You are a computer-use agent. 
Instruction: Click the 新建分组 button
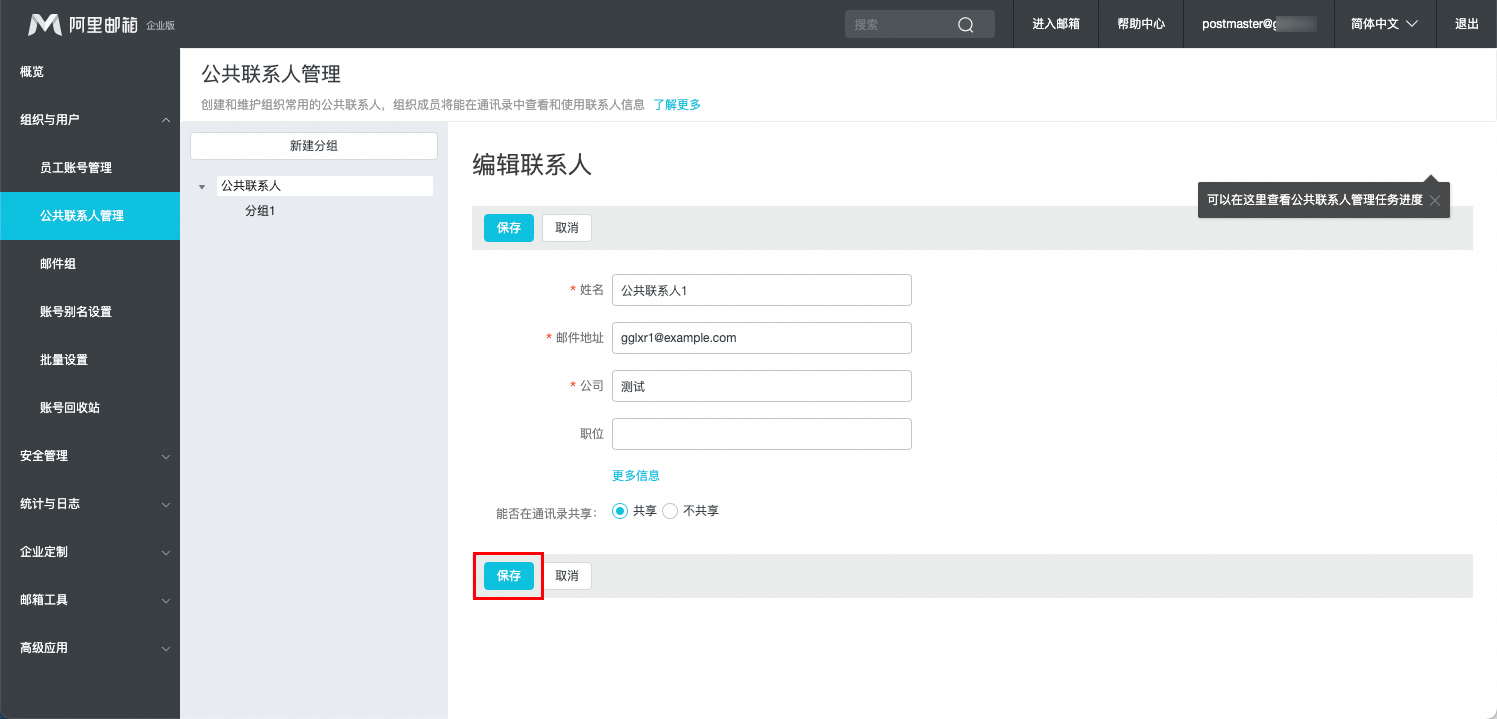pyautogui.click(x=314, y=146)
